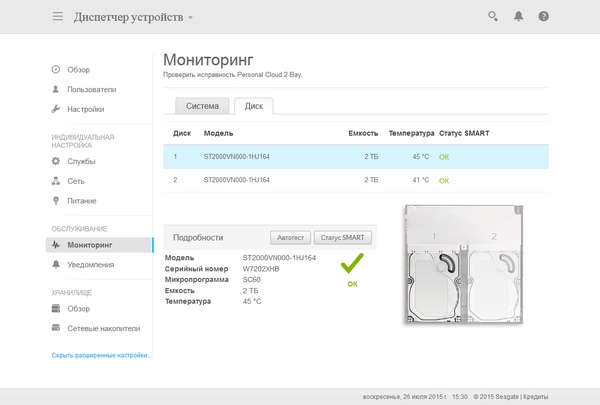Image resolution: width=600 pixels, height=405 pixels.
Task: Open Сеть in the sidebar
Action: point(76,181)
